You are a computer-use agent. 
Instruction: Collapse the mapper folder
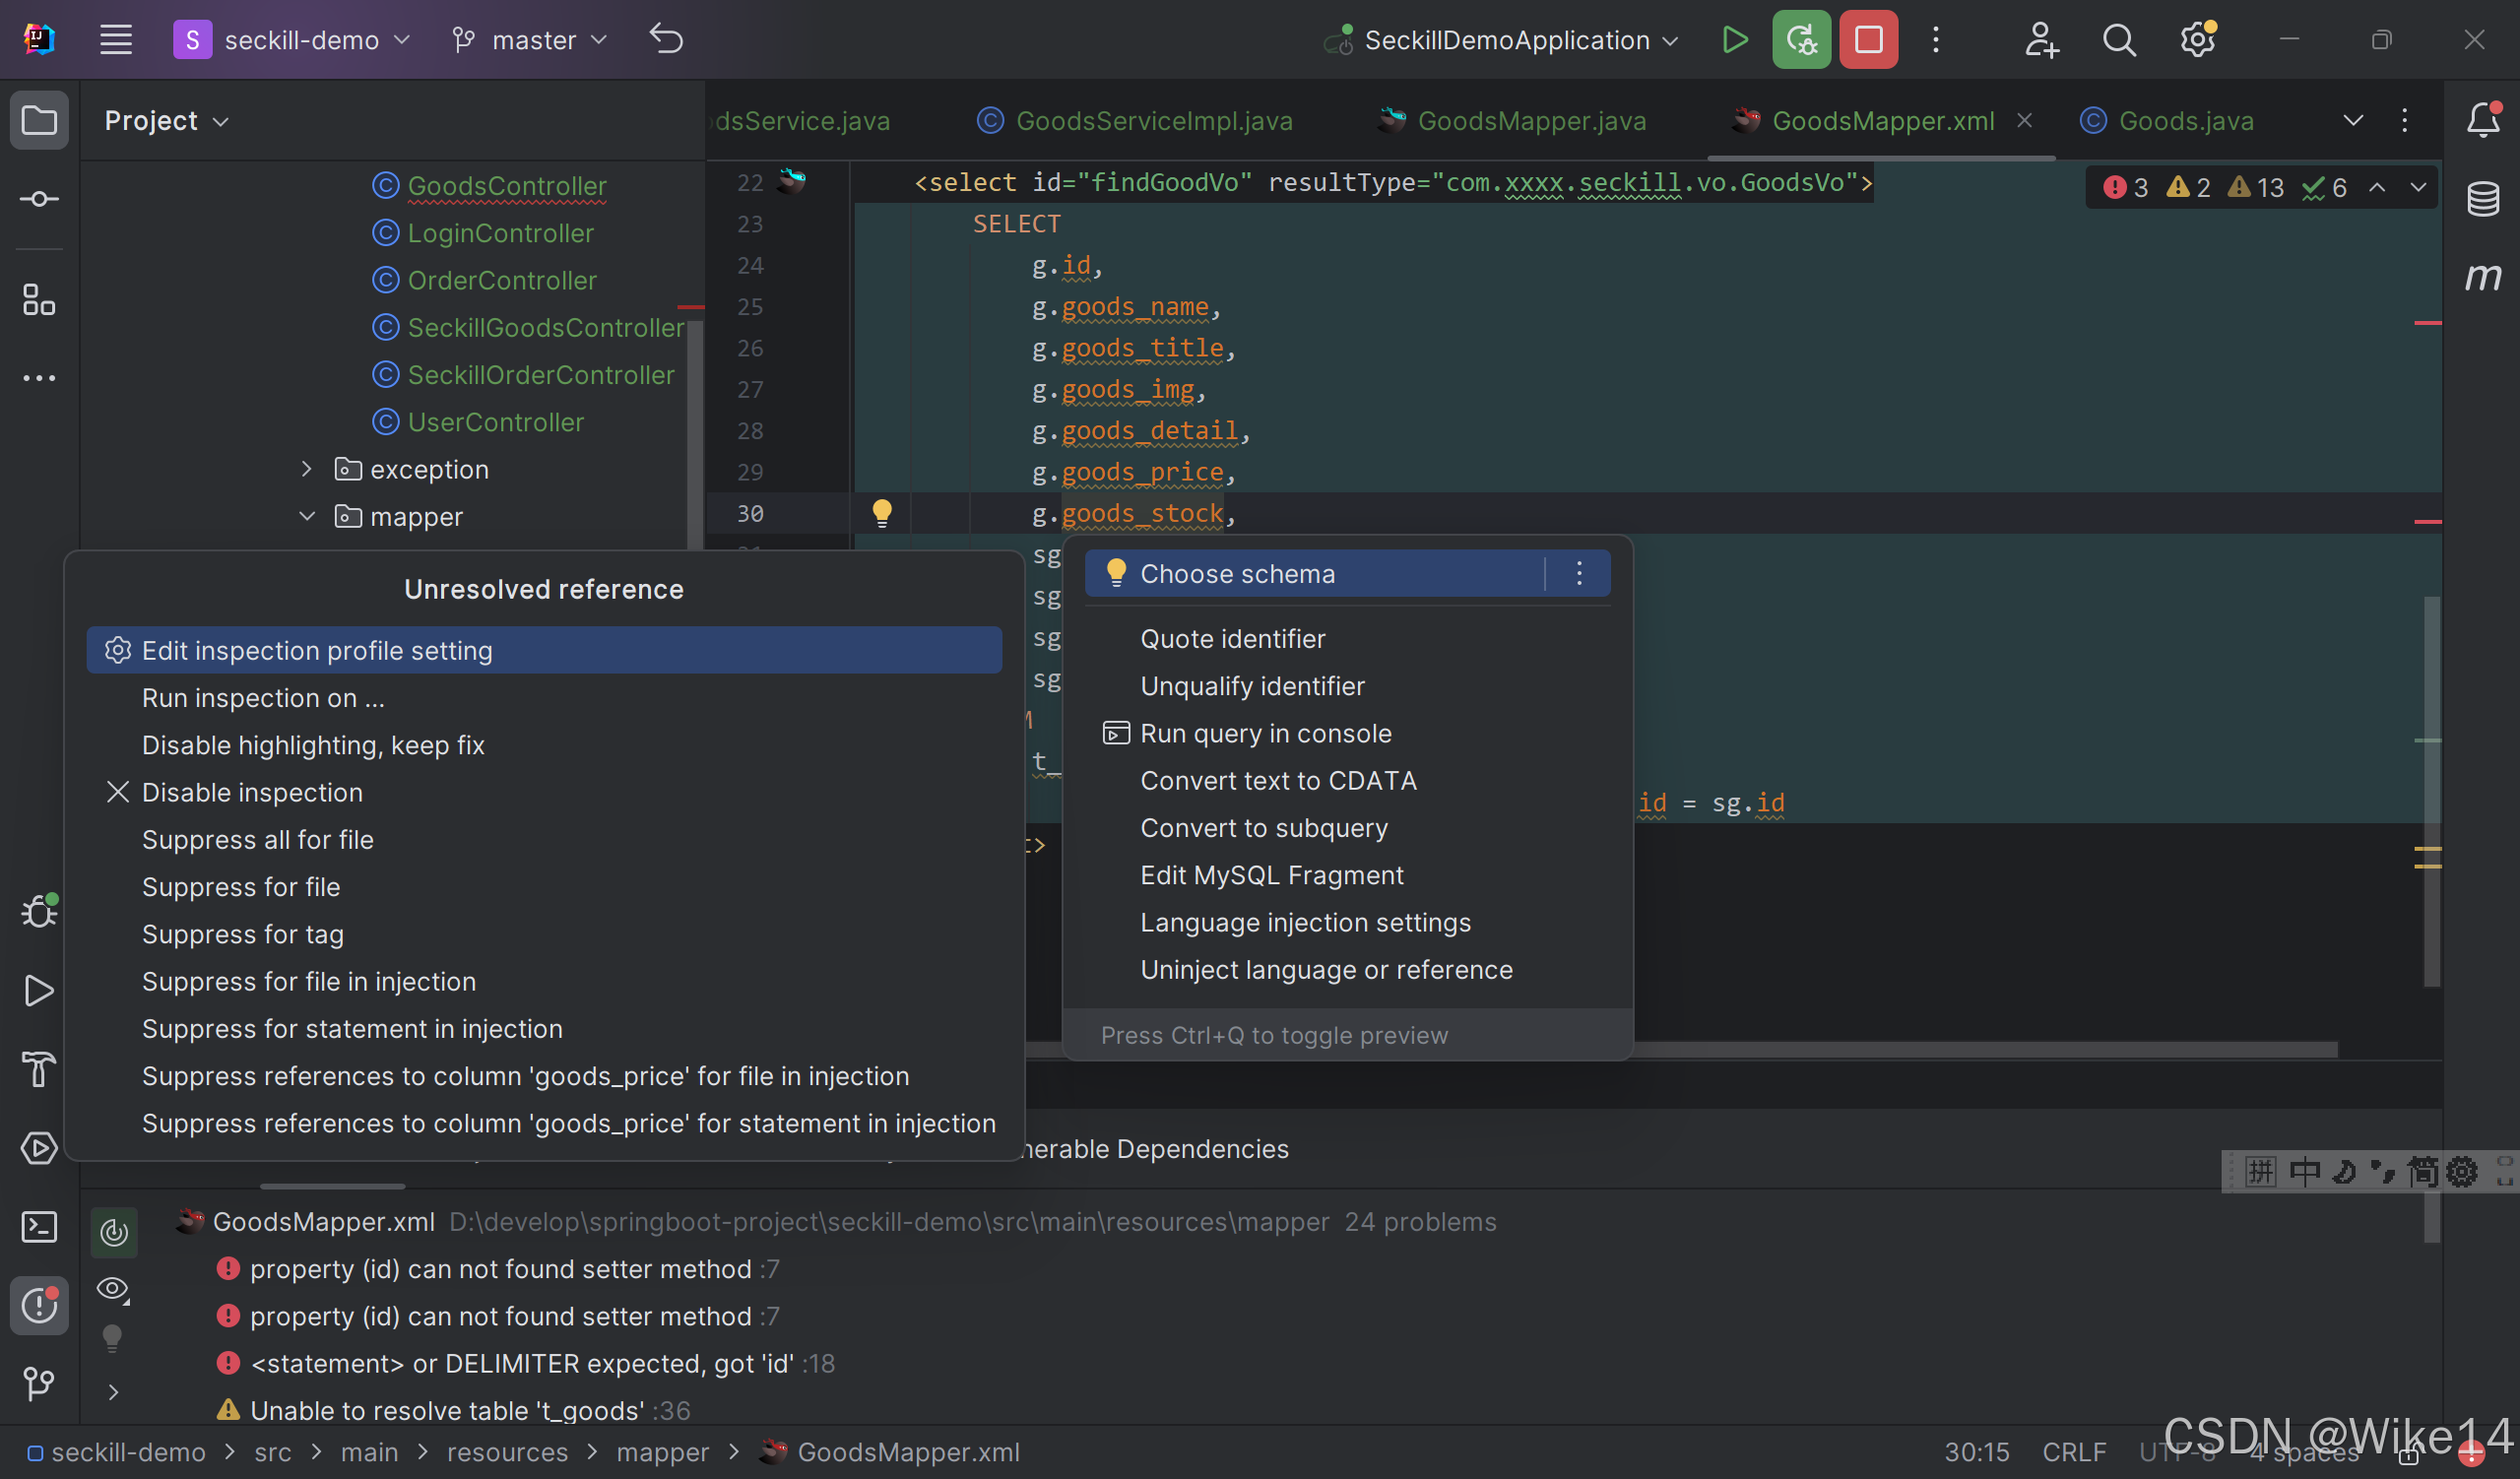pyautogui.click(x=307, y=516)
